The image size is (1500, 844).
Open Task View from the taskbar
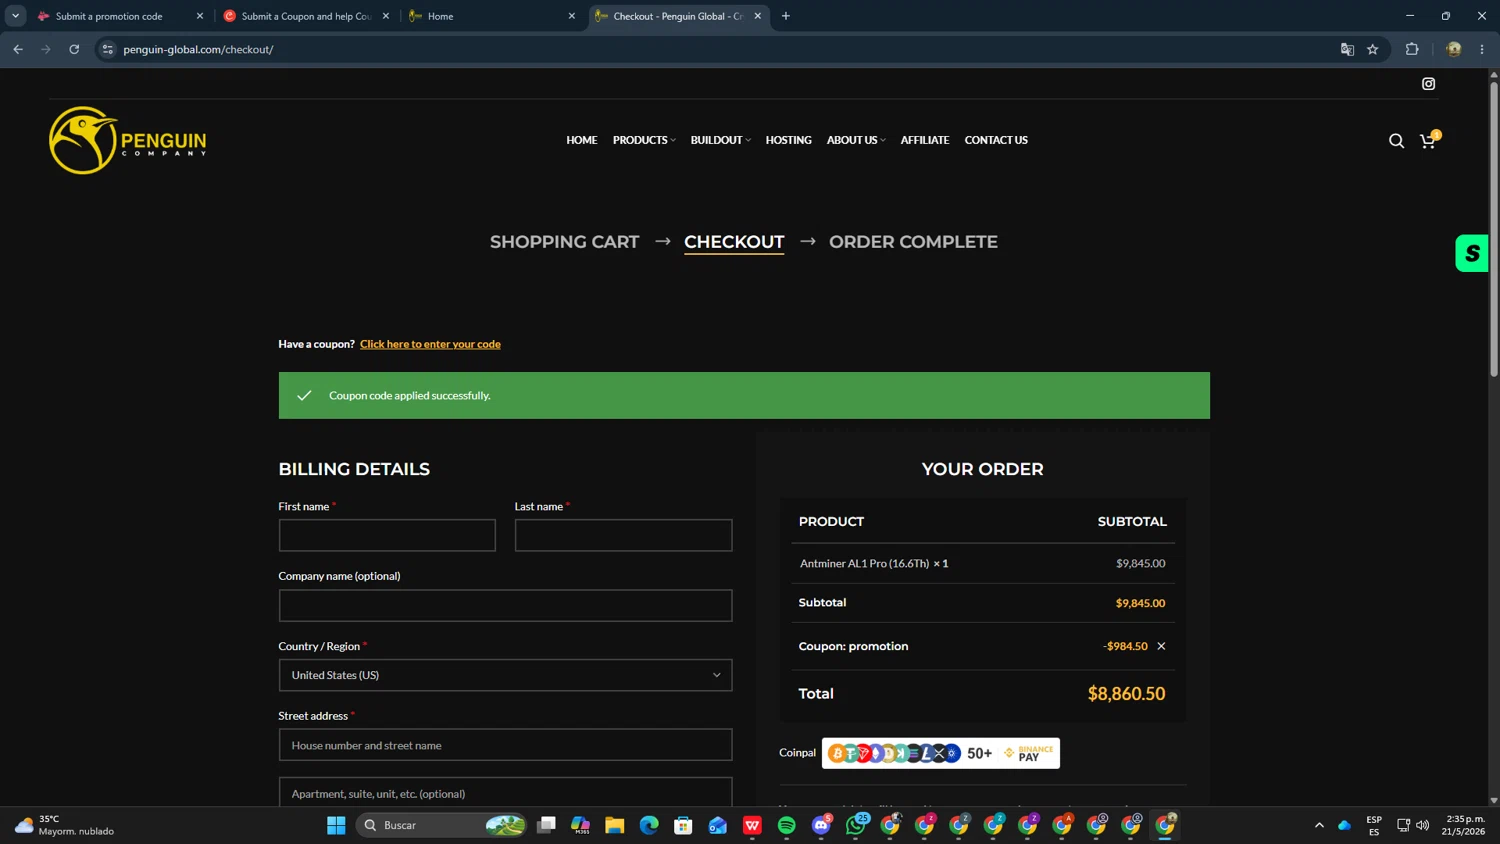point(546,825)
